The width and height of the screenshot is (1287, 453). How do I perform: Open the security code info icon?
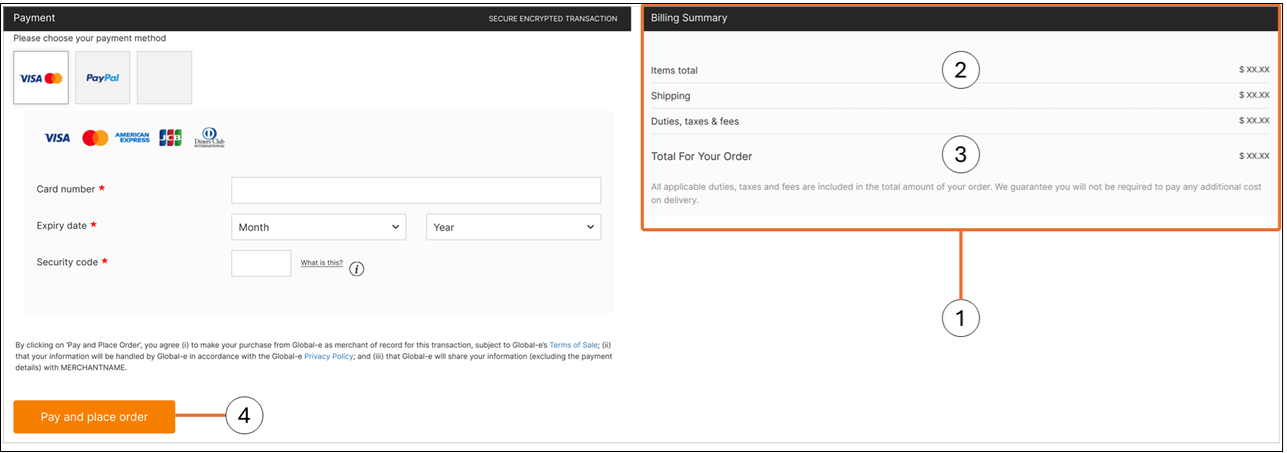pos(357,268)
